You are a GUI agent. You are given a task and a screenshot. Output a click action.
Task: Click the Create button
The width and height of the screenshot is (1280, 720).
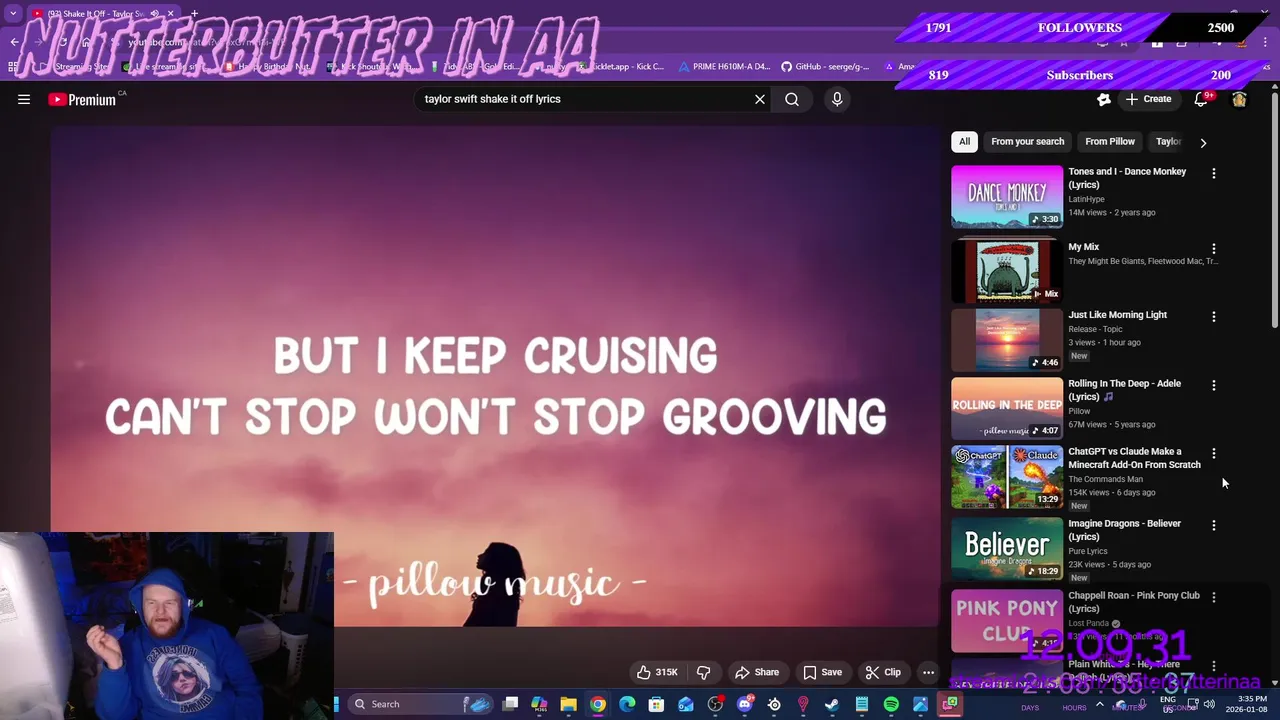1148,99
